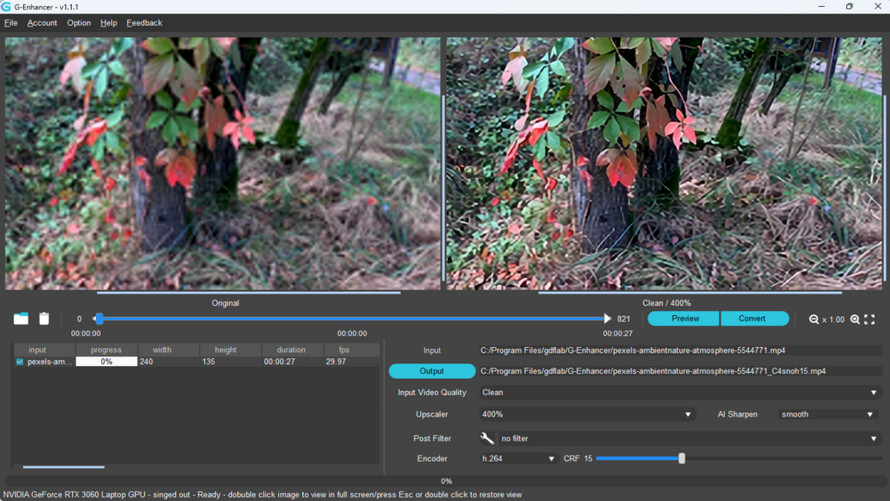
Task: Open the Input Video Quality dropdown
Action: click(x=679, y=392)
